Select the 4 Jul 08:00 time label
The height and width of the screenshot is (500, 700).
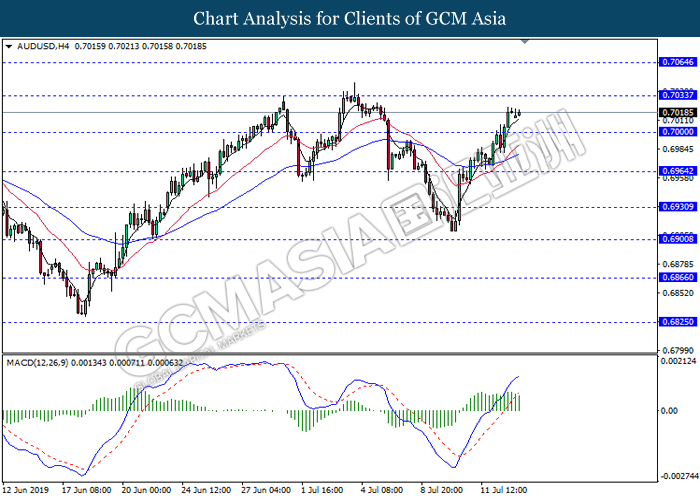tap(382, 490)
